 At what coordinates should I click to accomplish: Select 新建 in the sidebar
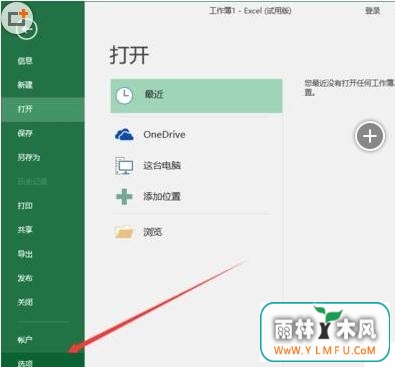coord(25,85)
